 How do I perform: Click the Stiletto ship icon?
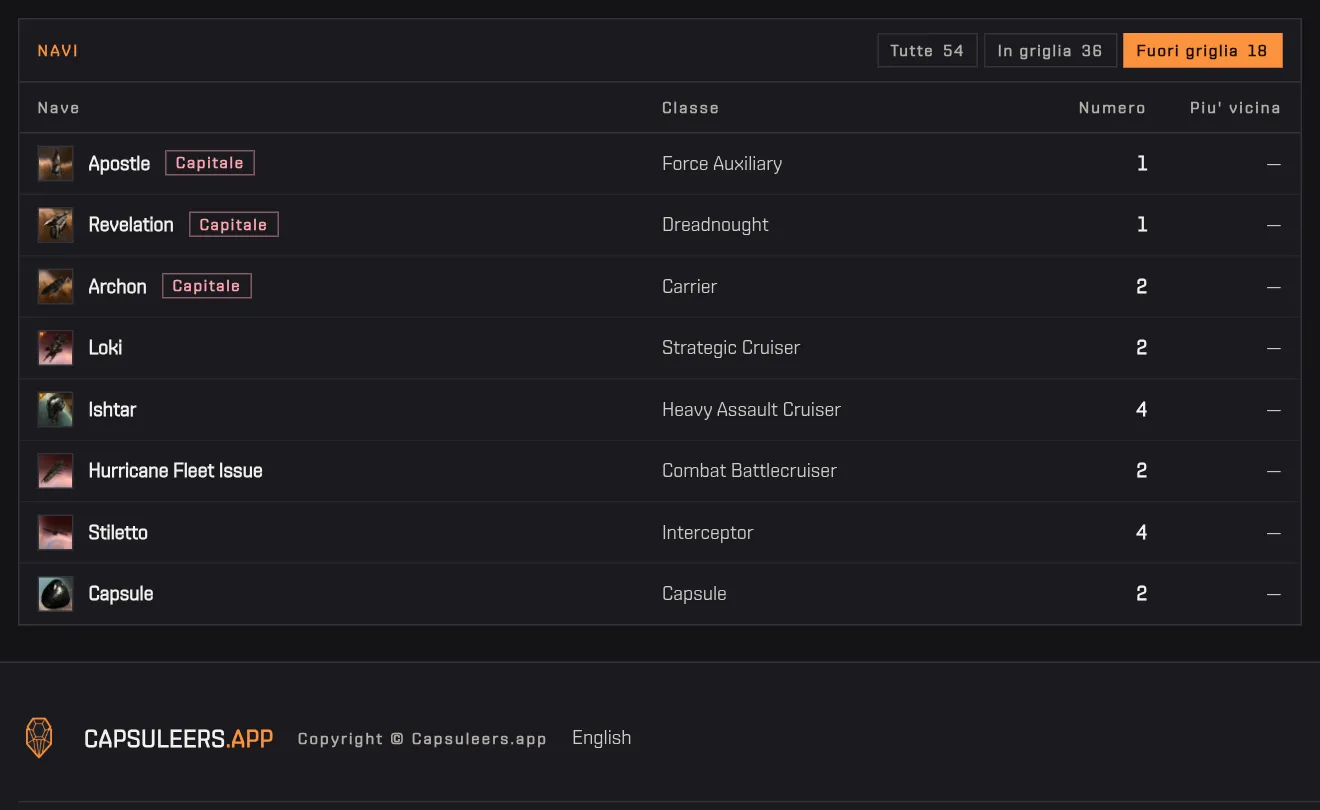(x=55, y=532)
